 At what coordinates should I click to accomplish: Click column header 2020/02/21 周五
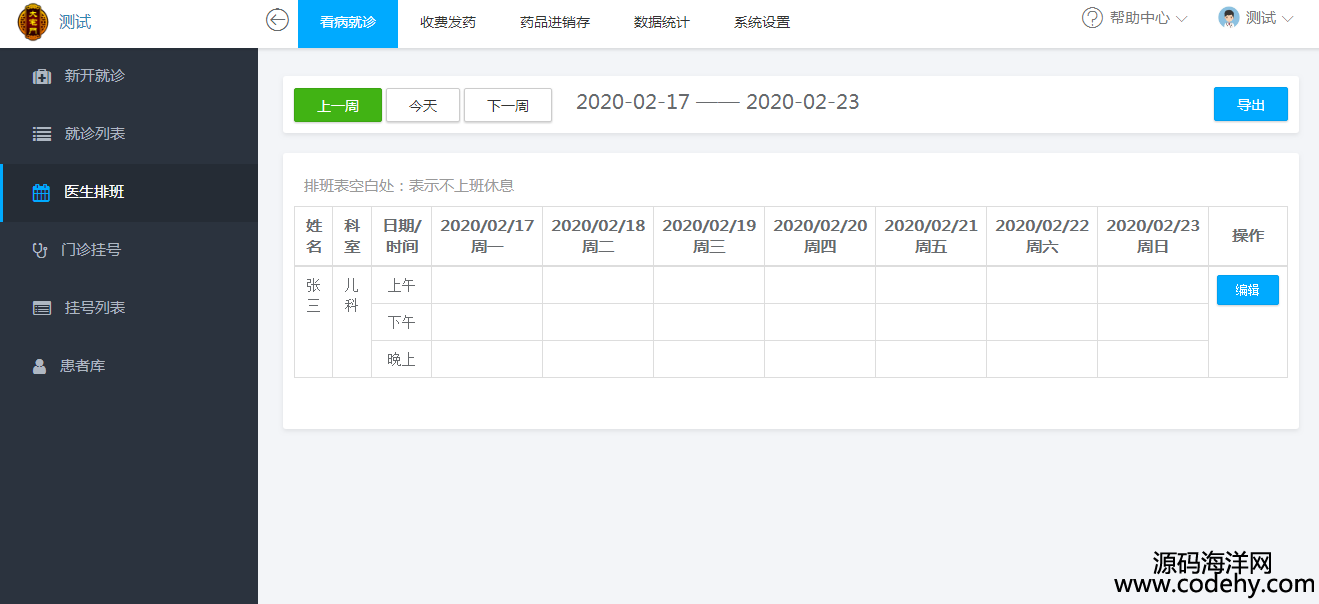point(931,236)
